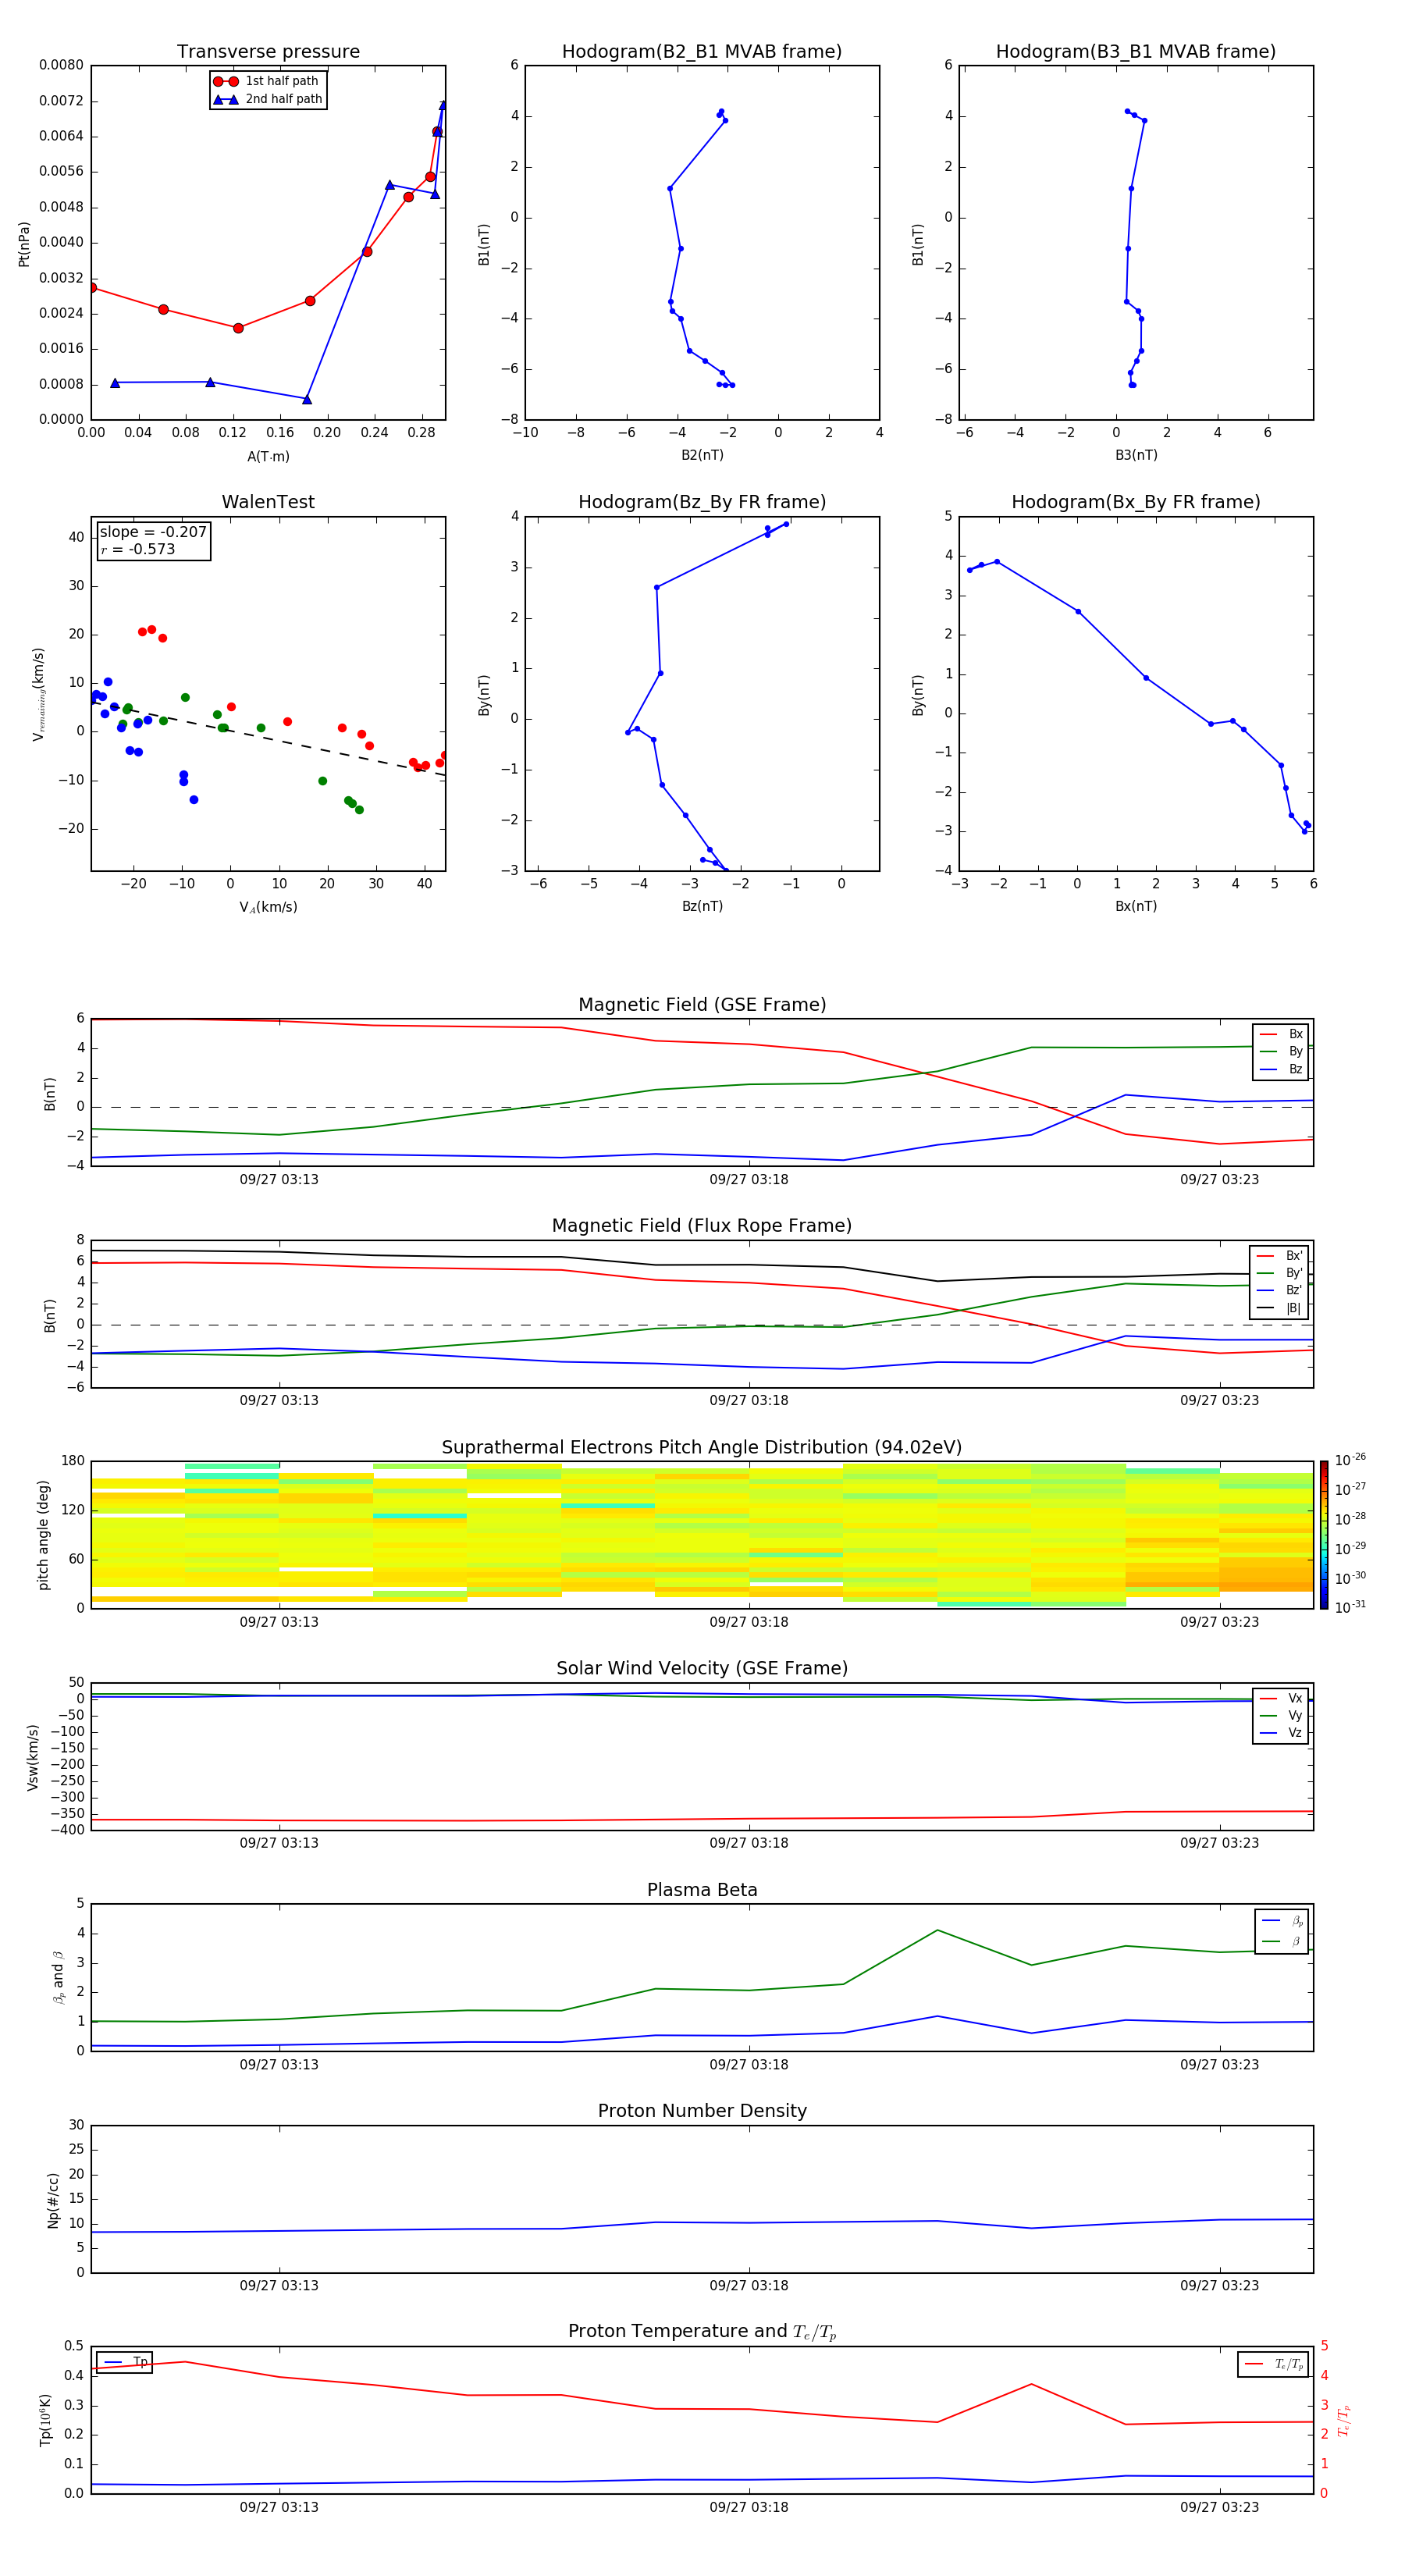
Task: Click the "Bz(nT)" x-axis label
Action: click(702, 906)
